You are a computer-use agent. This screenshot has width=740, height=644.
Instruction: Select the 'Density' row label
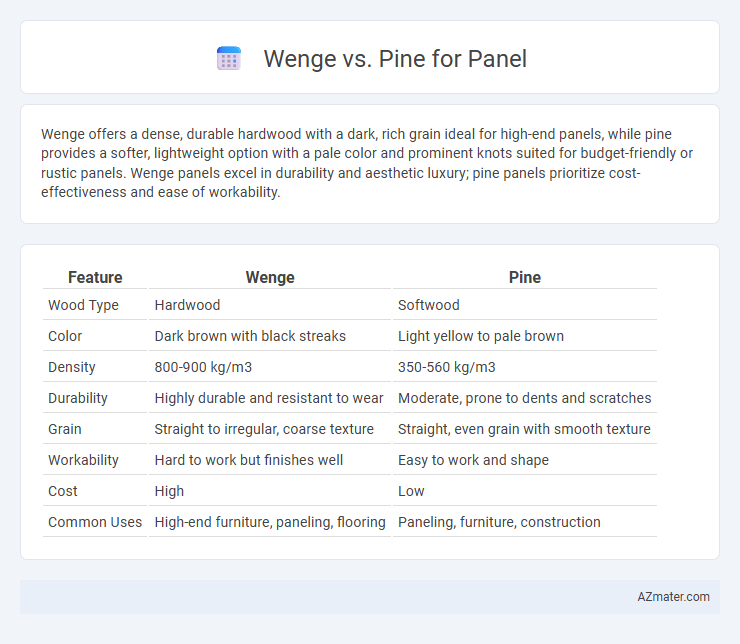click(72, 368)
